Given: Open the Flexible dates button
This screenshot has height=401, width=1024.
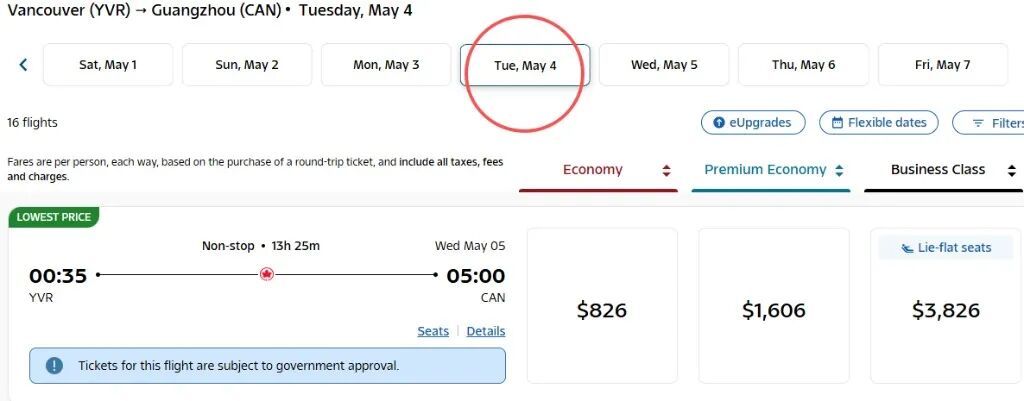Looking at the screenshot, I should click(x=878, y=123).
